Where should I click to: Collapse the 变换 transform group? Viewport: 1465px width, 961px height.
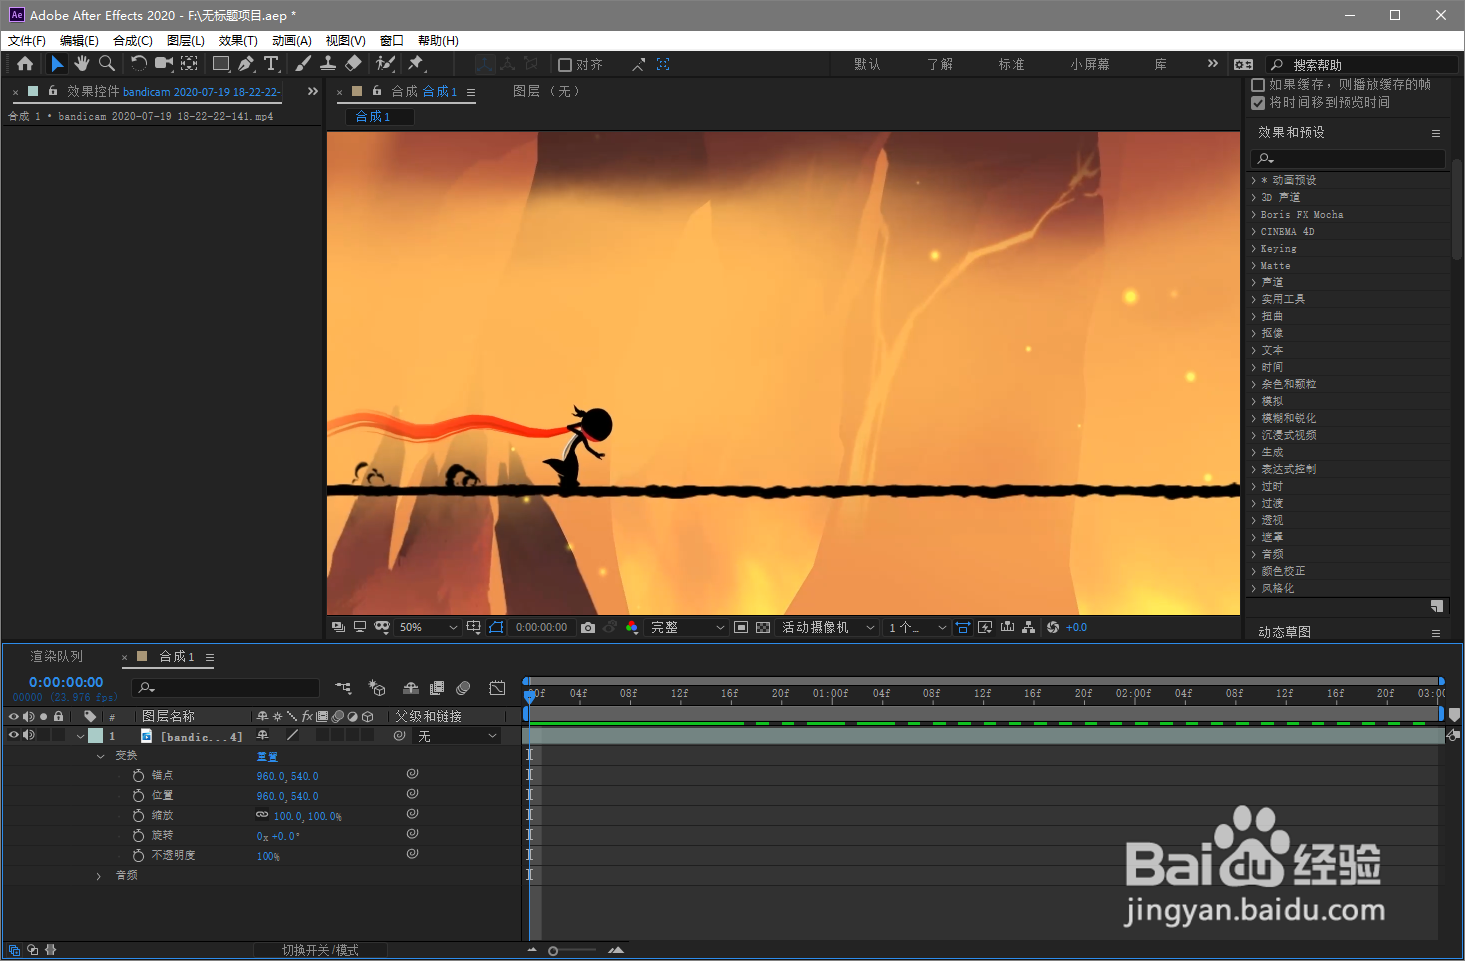click(100, 756)
